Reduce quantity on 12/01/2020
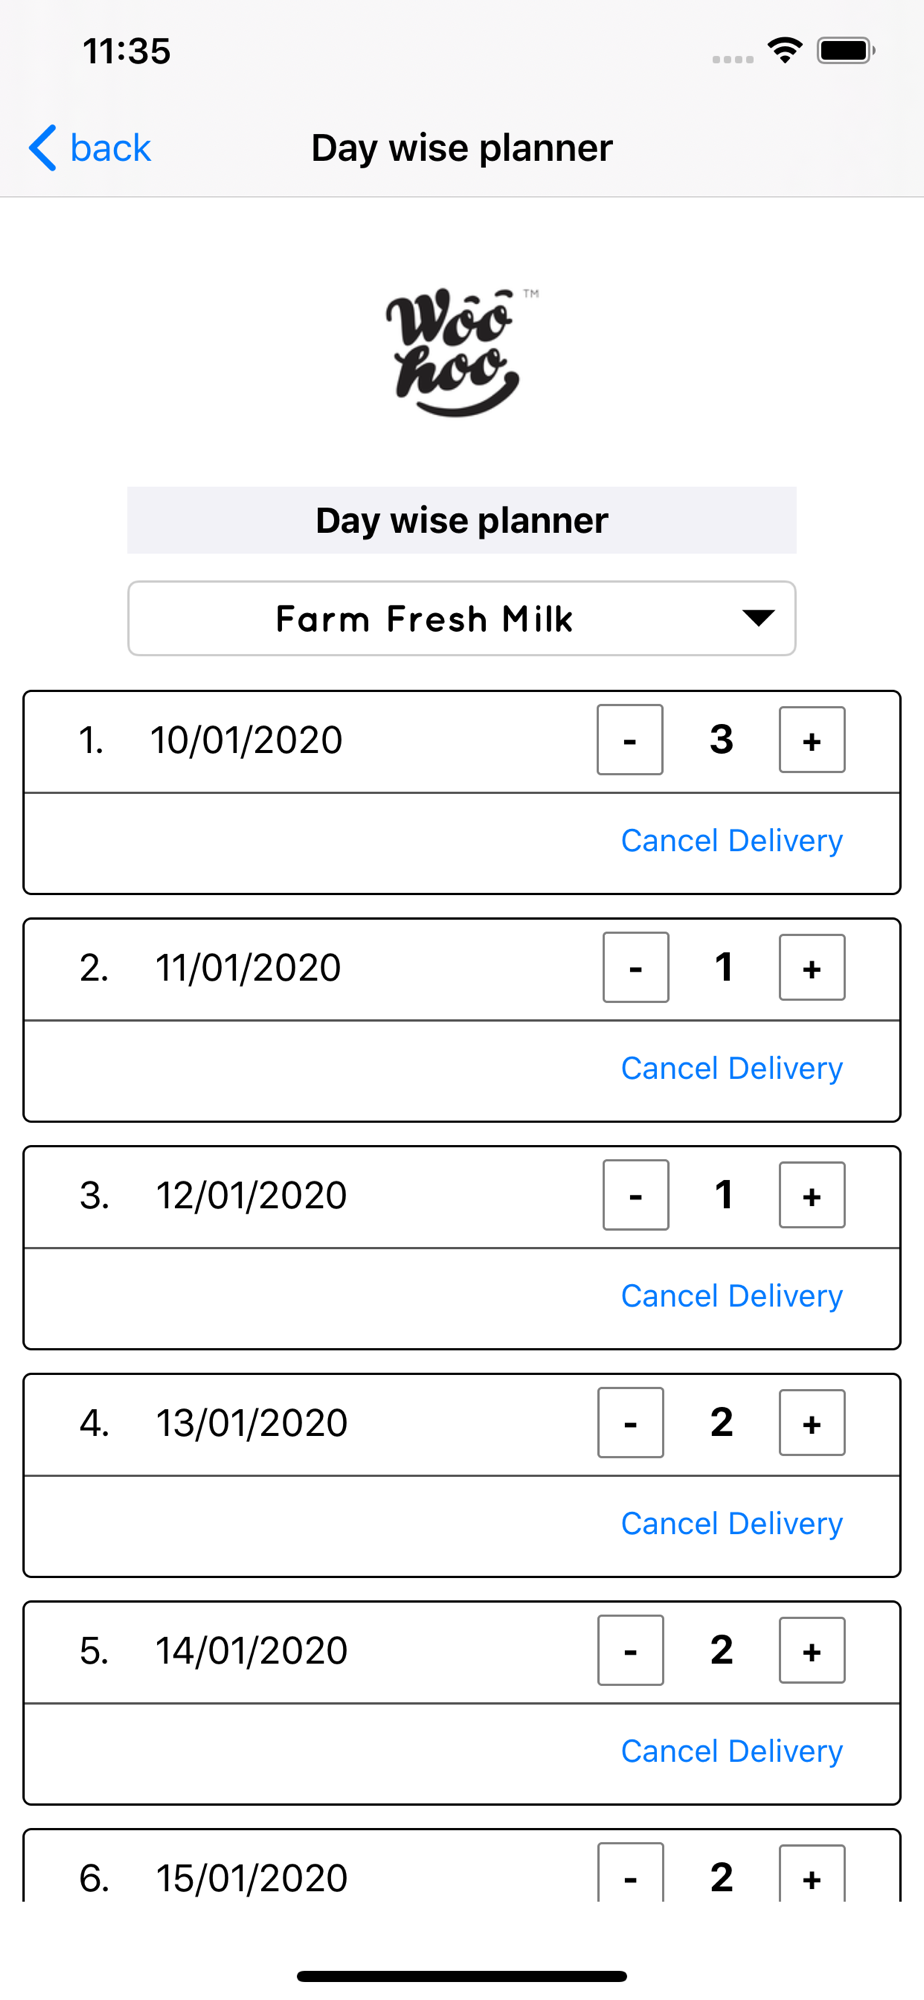 [635, 1196]
